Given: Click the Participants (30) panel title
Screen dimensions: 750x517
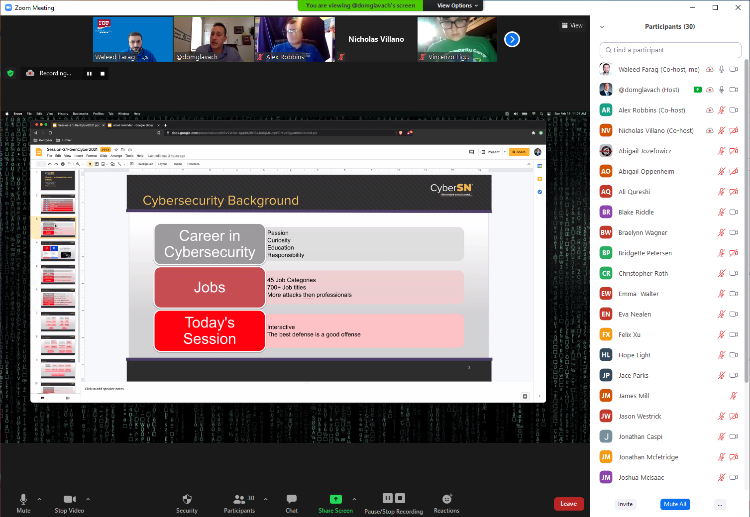Looking at the screenshot, I should pos(670,27).
